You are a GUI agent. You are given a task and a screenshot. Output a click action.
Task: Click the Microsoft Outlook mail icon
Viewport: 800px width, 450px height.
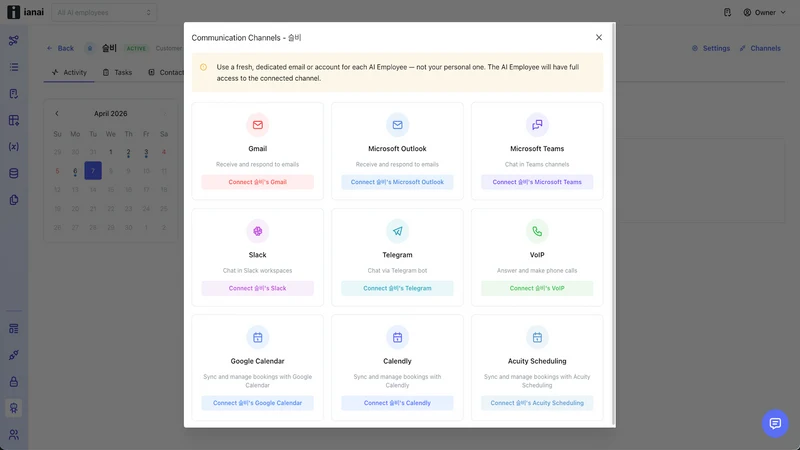coord(397,125)
